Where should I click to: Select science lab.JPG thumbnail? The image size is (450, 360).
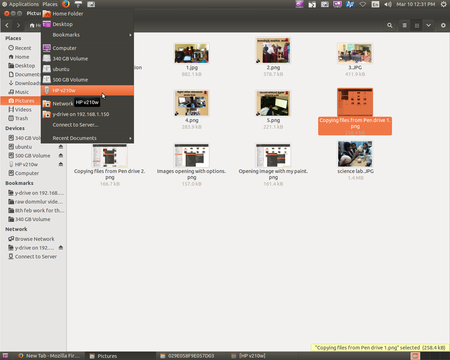click(x=355, y=154)
